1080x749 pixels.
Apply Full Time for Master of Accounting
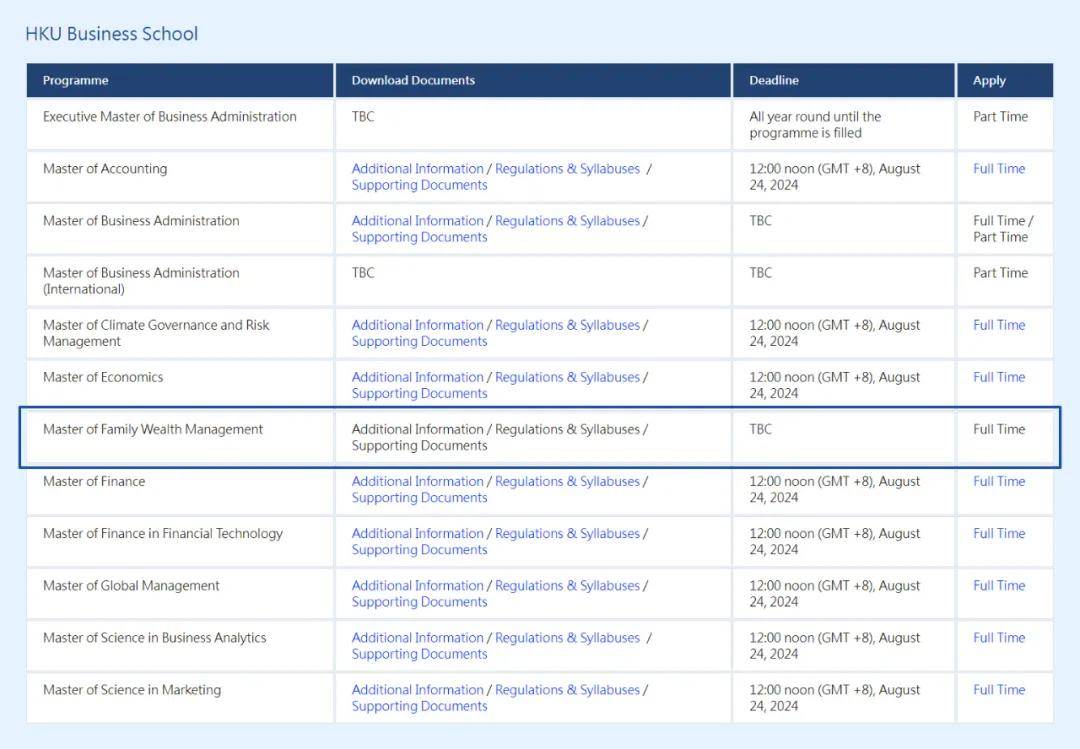click(x=999, y=169)
